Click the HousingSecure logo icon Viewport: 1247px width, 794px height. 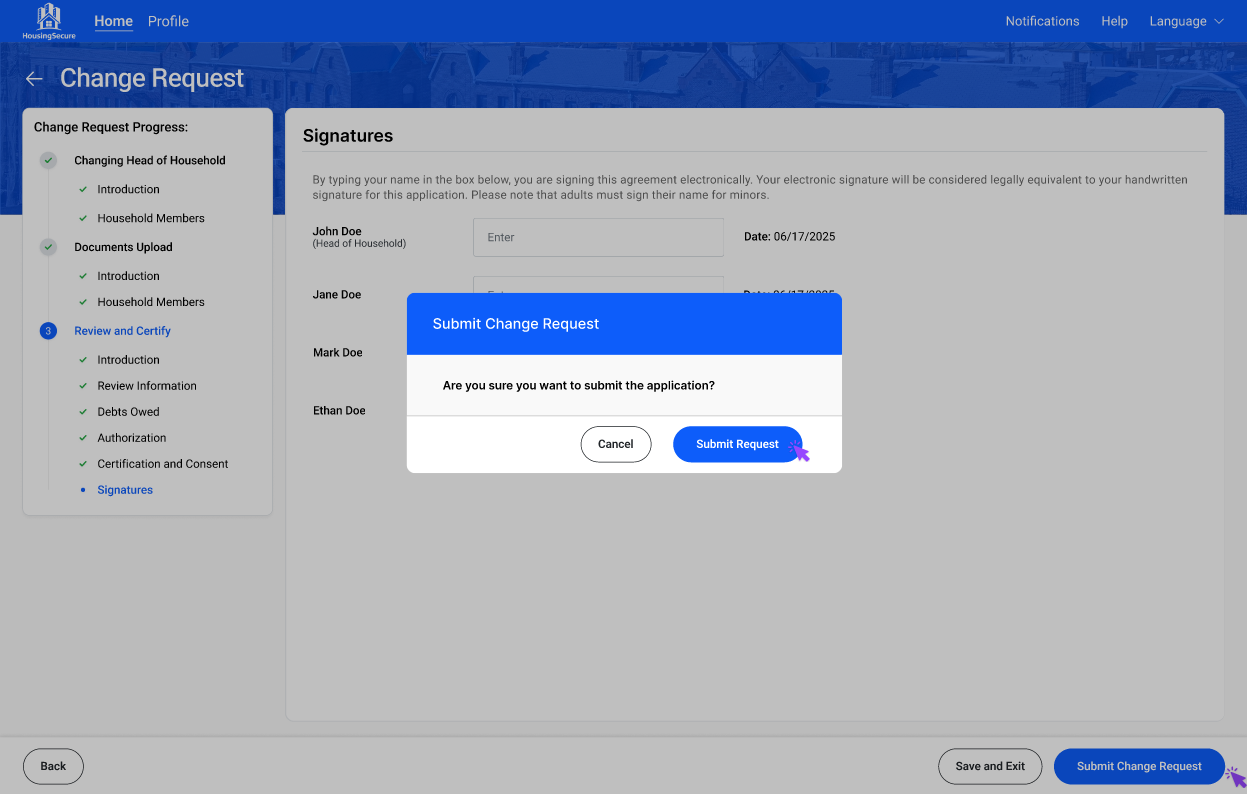[x=48, y=18]
